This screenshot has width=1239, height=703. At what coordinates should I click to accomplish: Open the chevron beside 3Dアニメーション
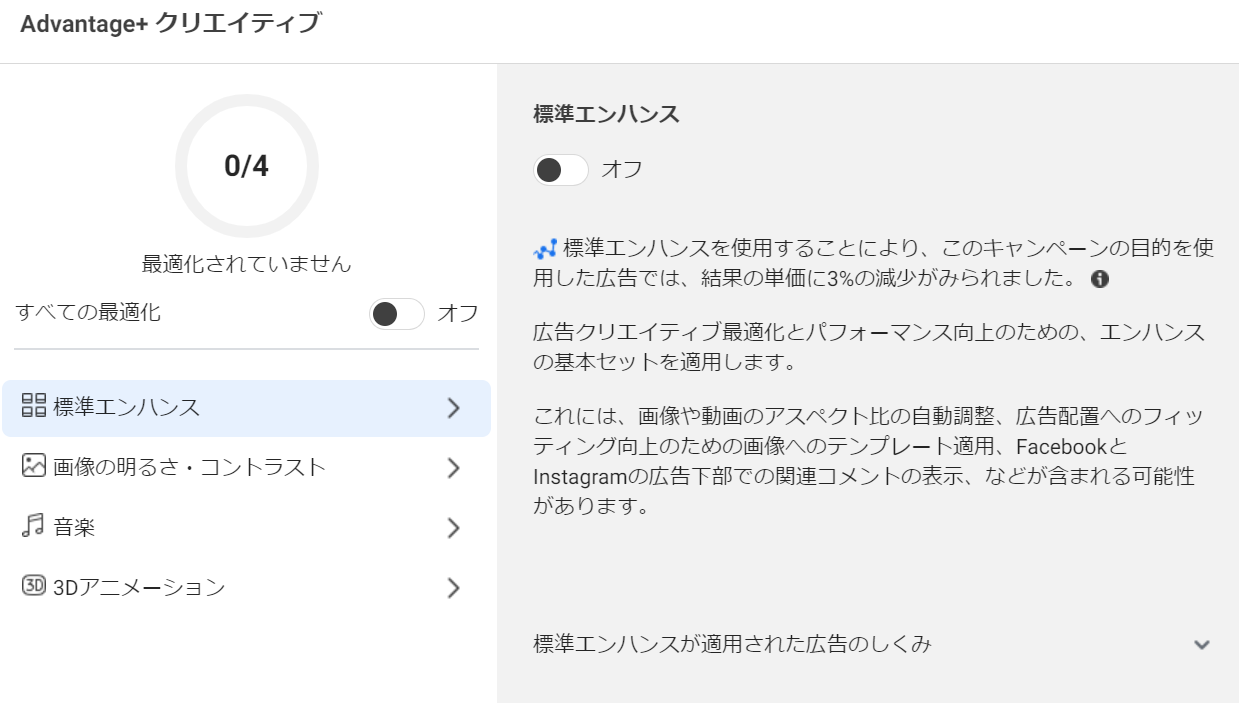[453, 587]
